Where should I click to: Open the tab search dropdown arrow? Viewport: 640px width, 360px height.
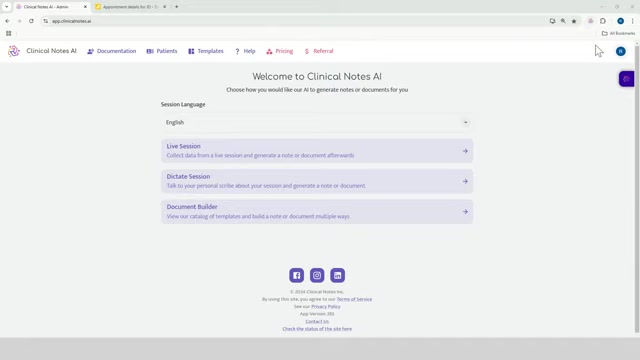tap(7, 7)
